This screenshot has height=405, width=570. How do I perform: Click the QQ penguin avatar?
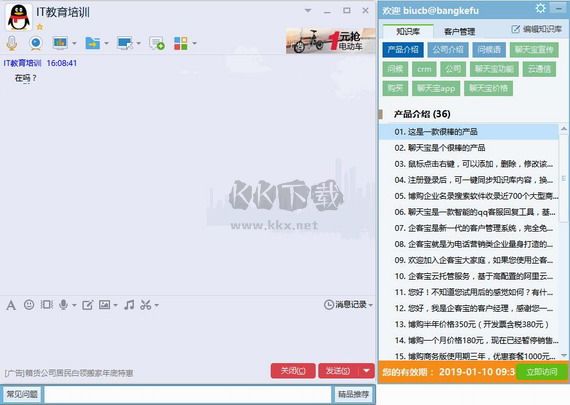19,17
